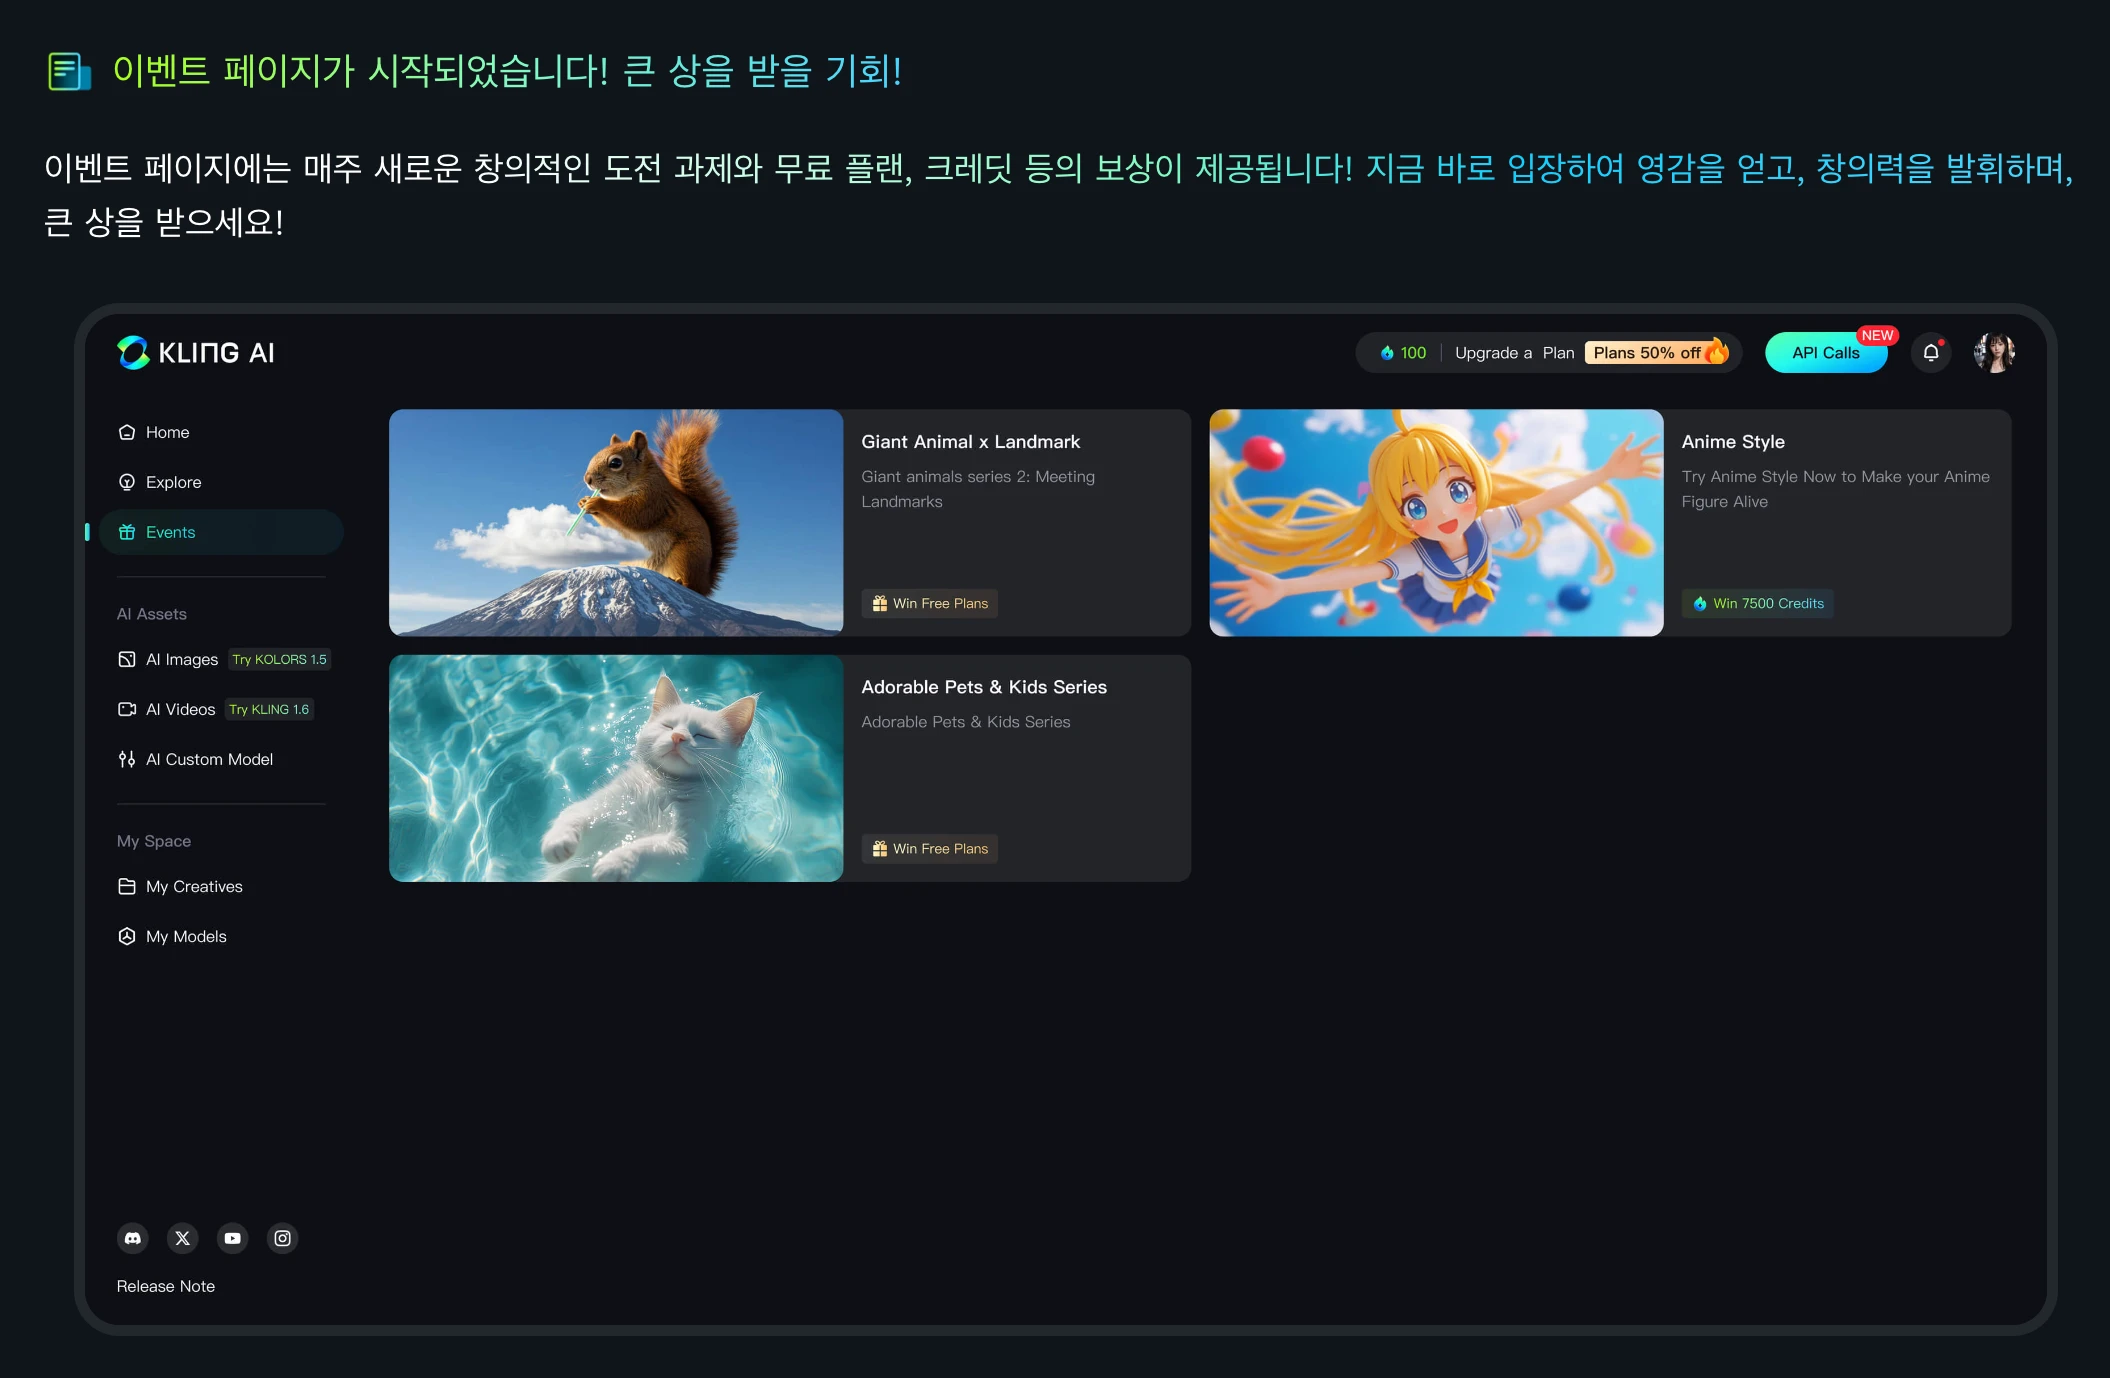Click the Plans 50% off badge
The width and height of the screenshot is (2110, 1378).
click(1656, 353)
